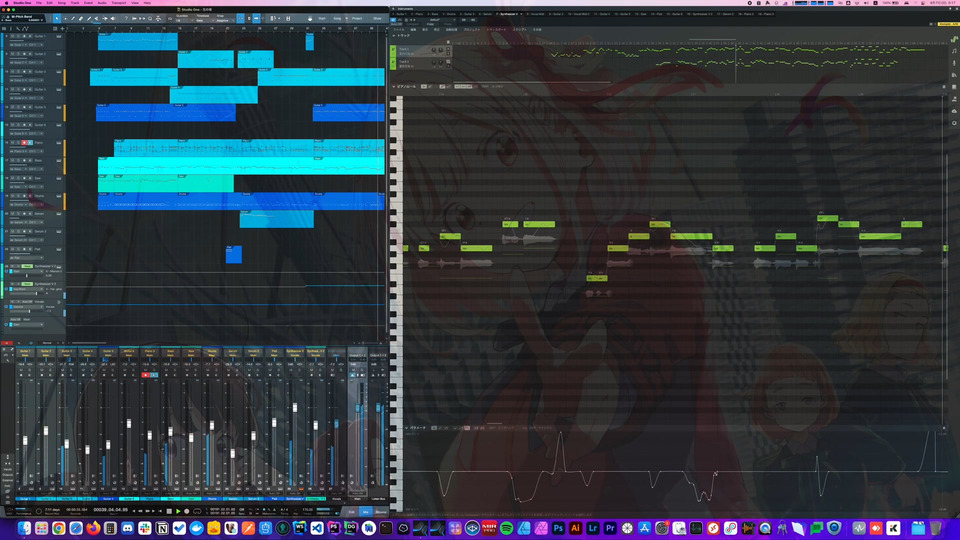
Task: Open Spotify from the Dock
Action: coord(506,528)
